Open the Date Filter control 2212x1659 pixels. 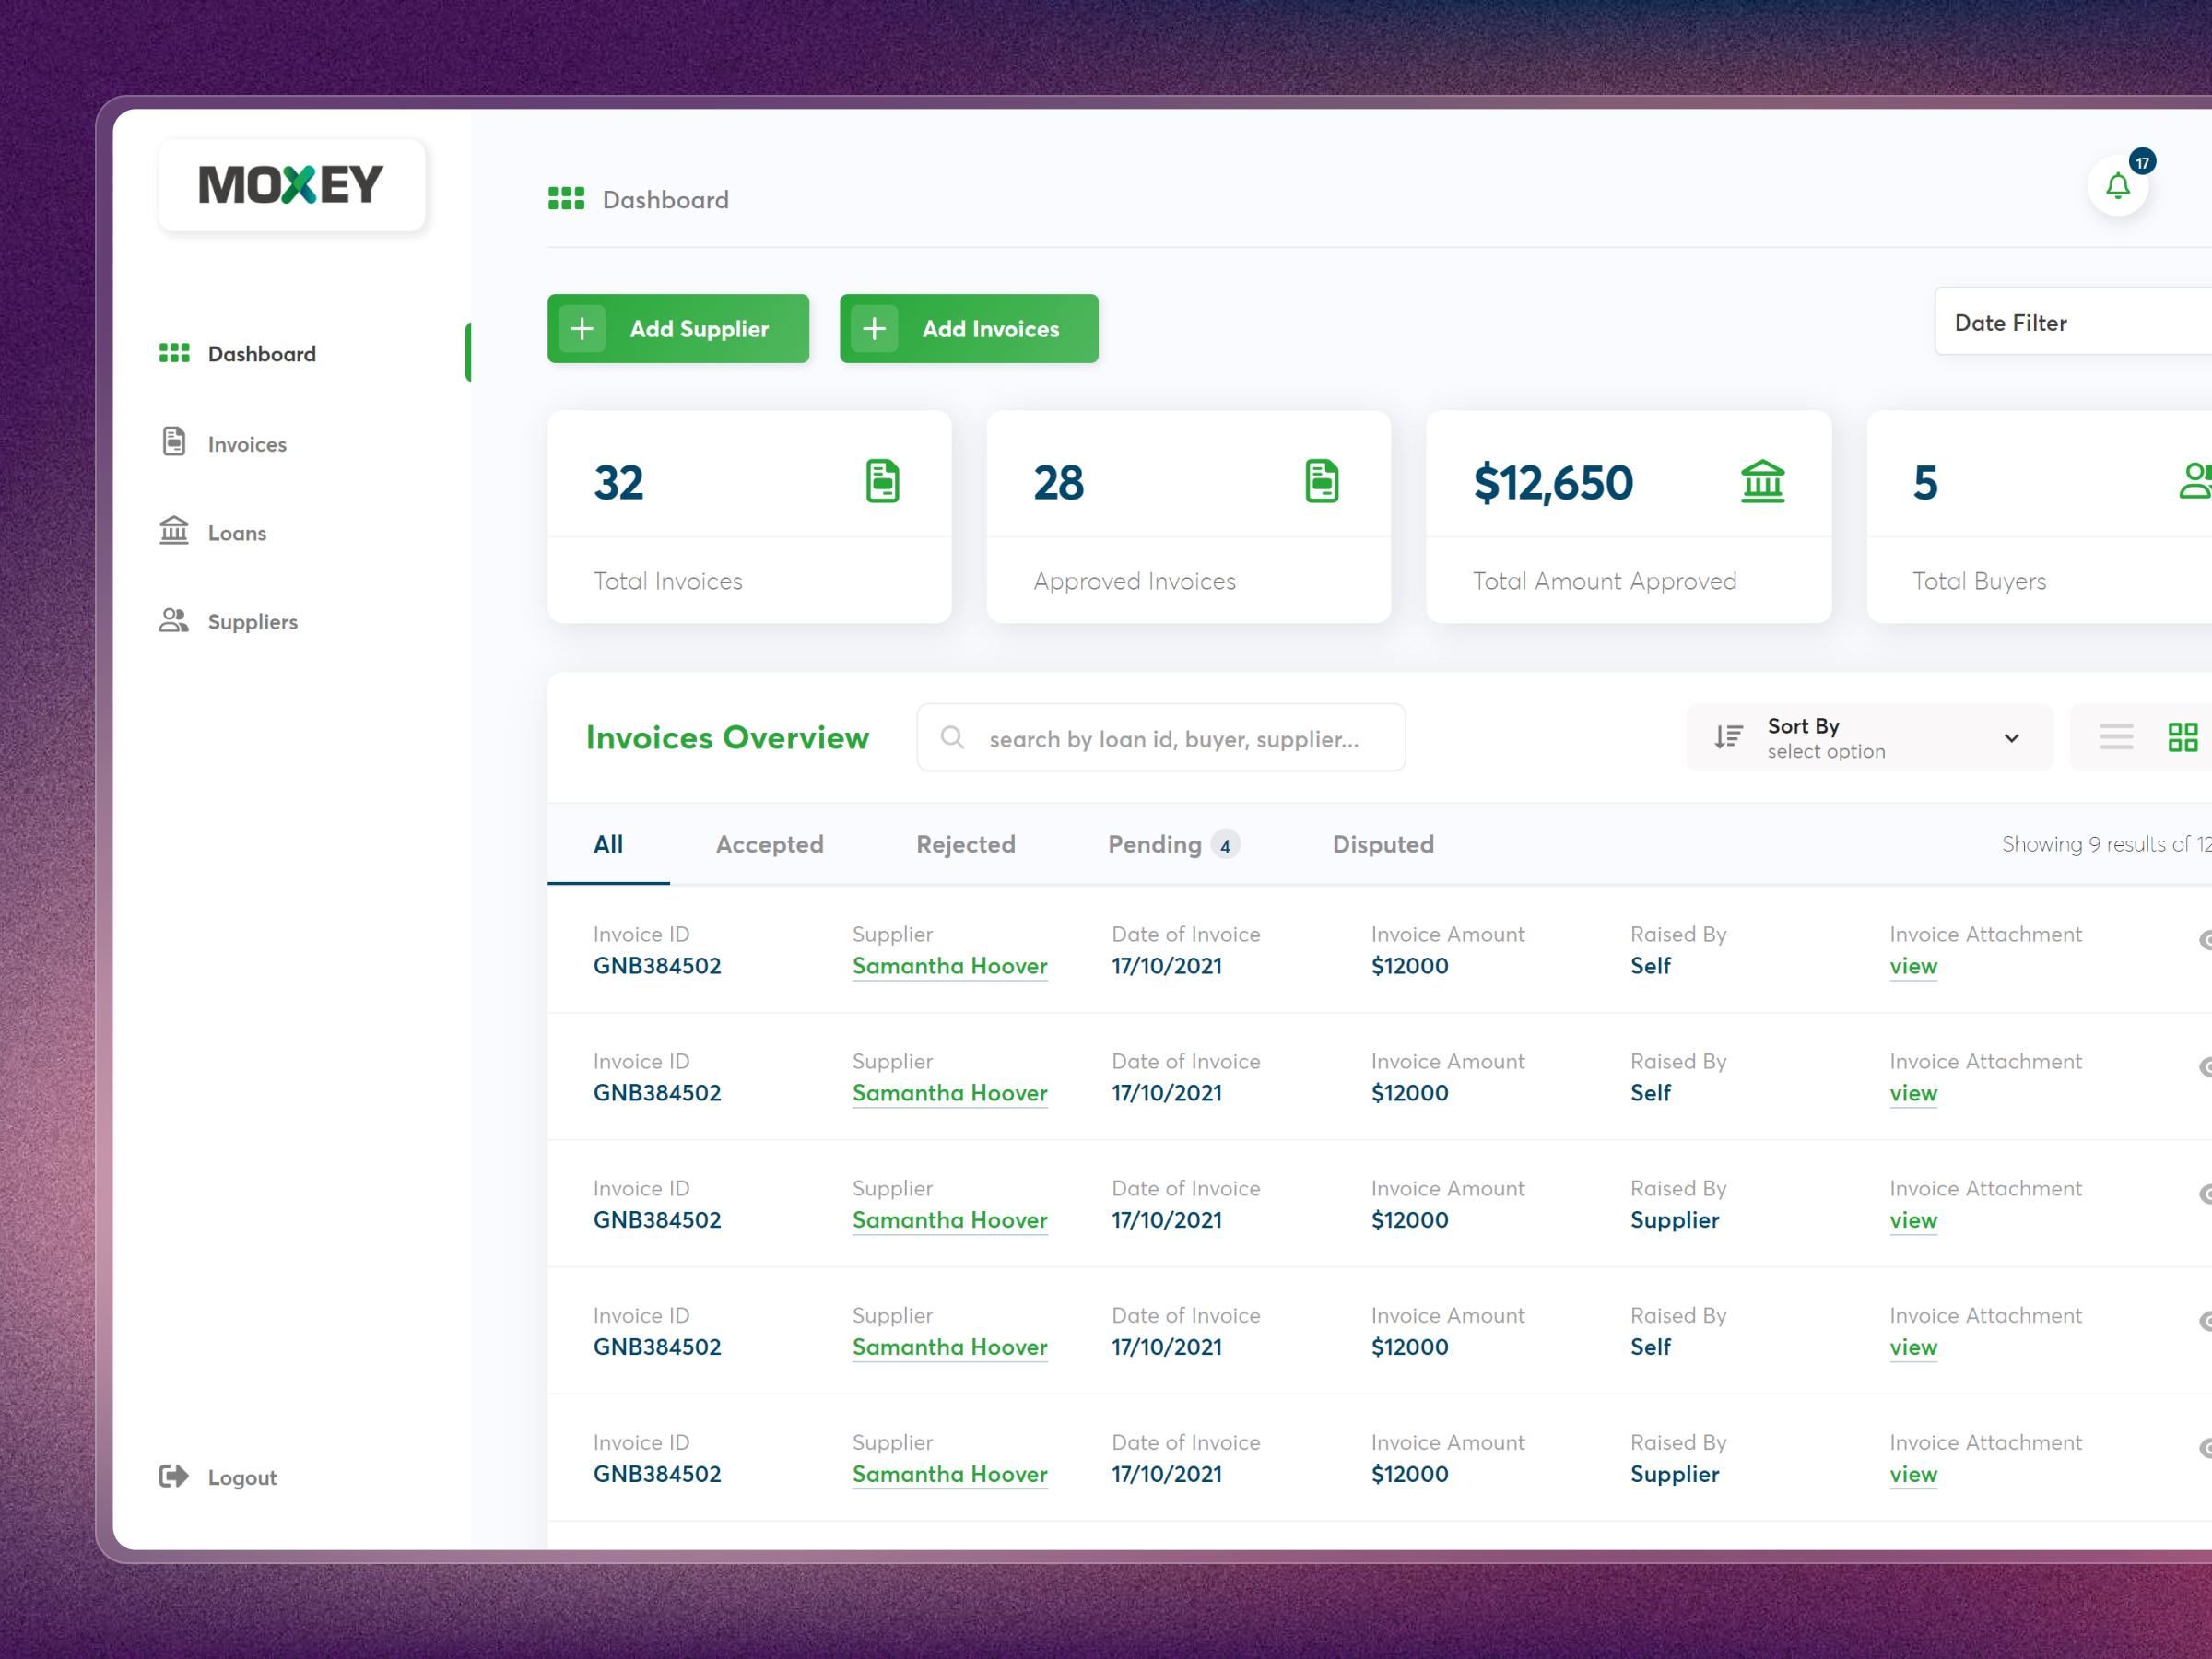point(2011,322)
